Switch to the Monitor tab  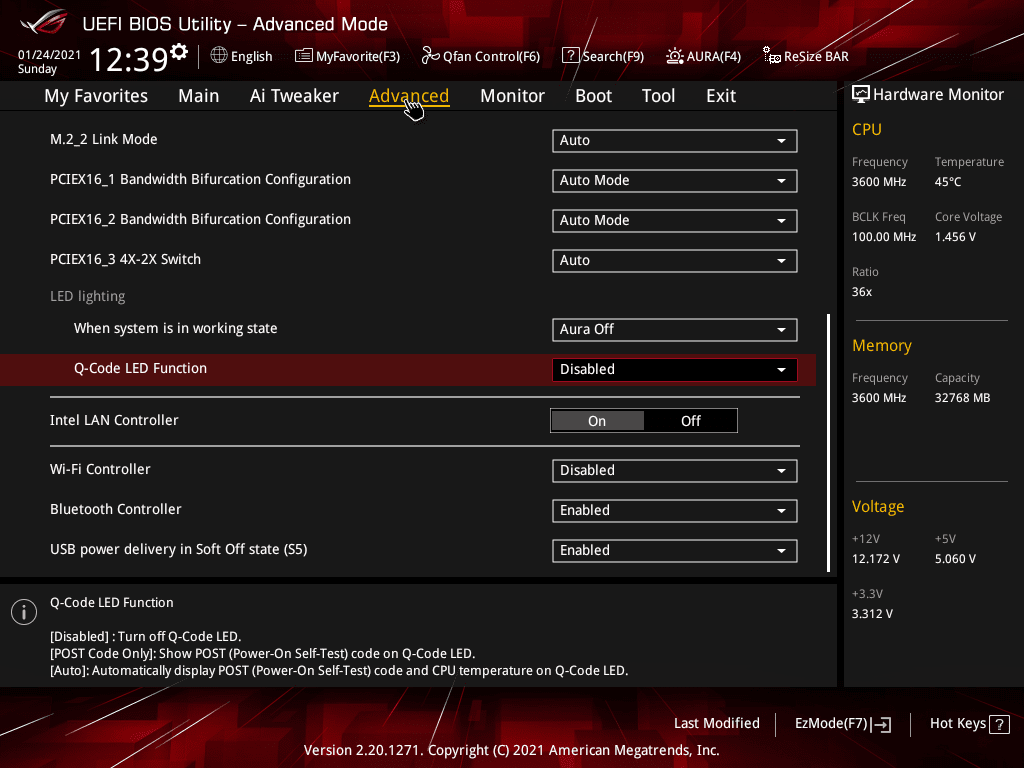click(x=512, y=96)
